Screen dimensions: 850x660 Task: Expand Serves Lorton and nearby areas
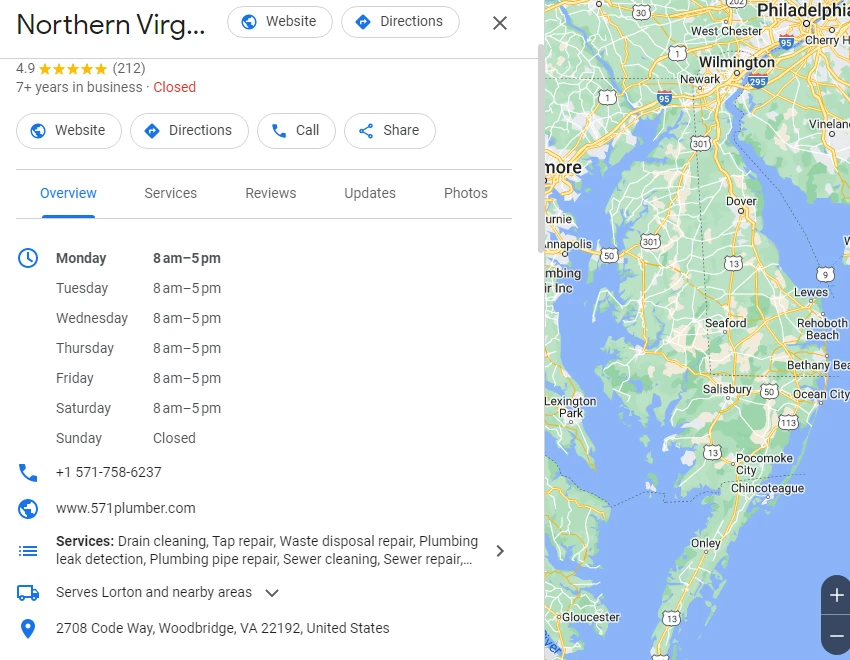point(270,592)
